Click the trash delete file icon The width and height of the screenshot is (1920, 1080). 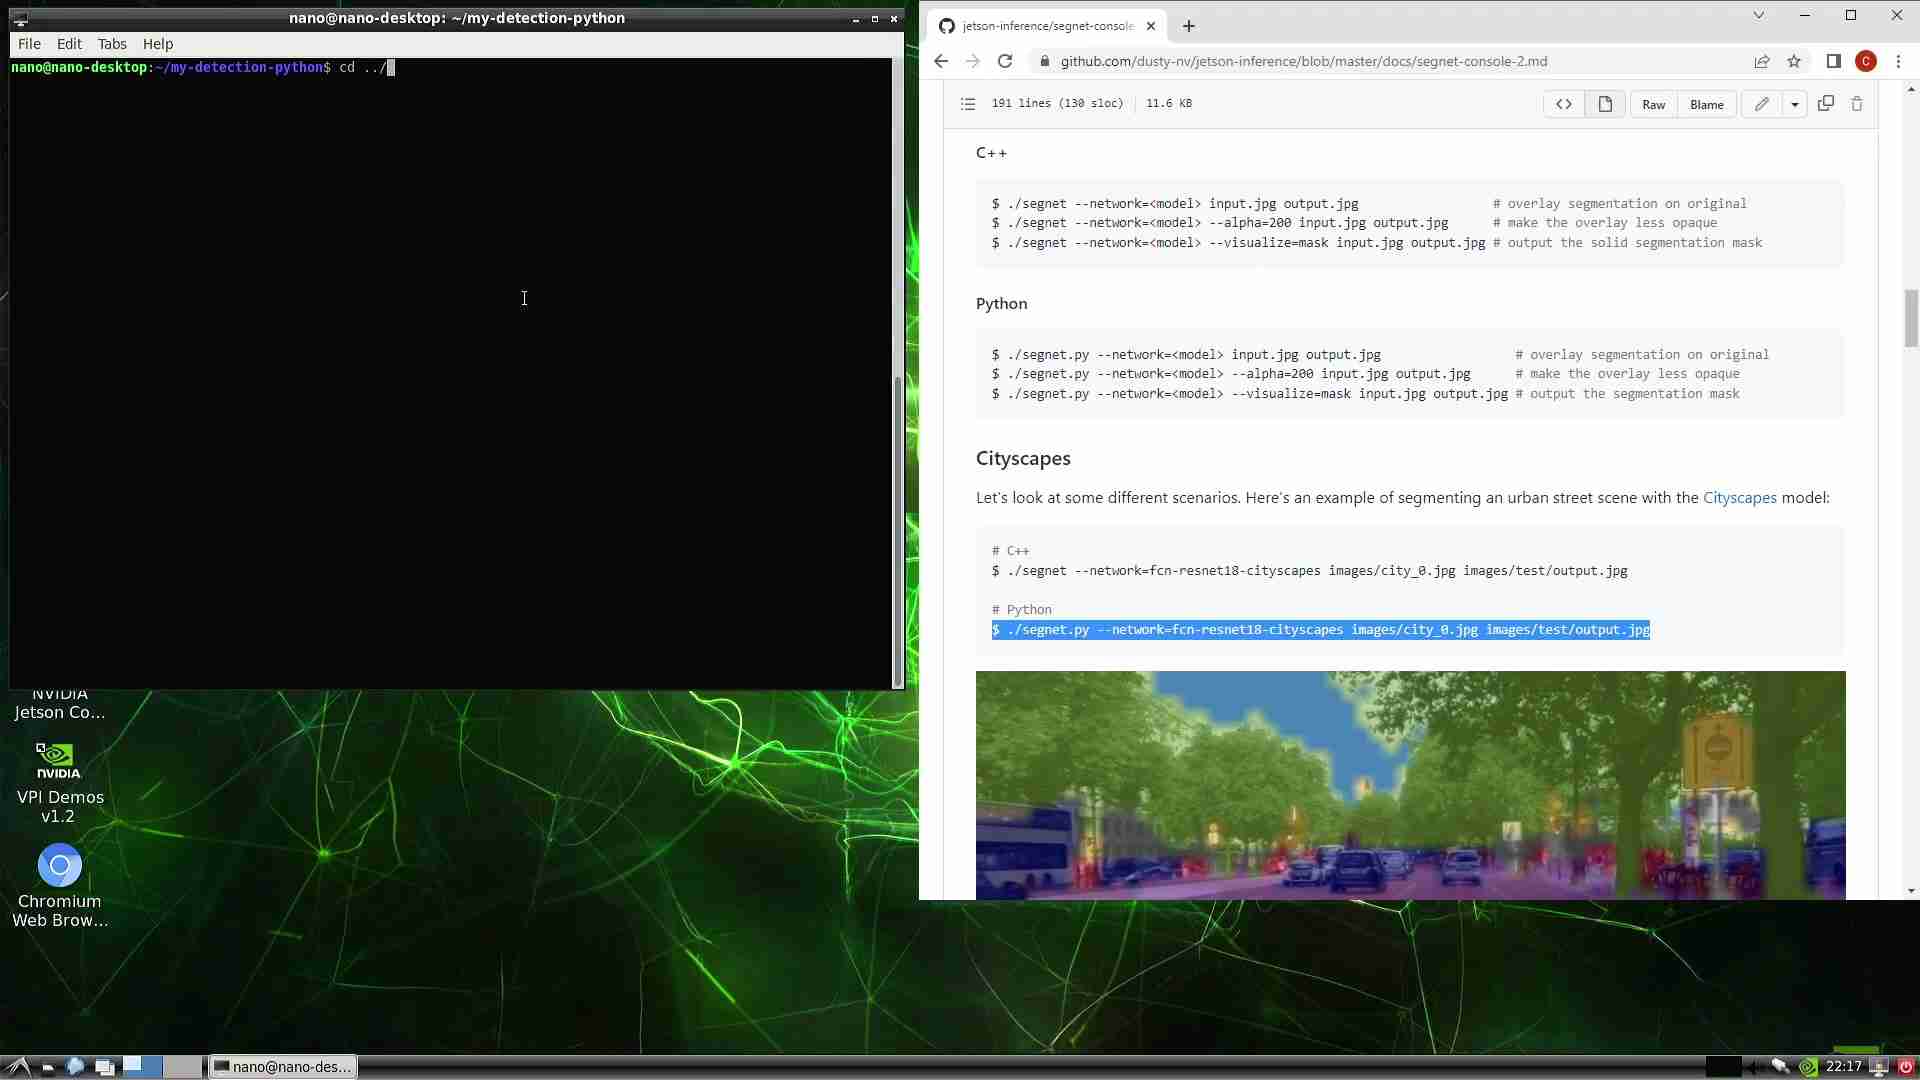(x=1857, y=104)
